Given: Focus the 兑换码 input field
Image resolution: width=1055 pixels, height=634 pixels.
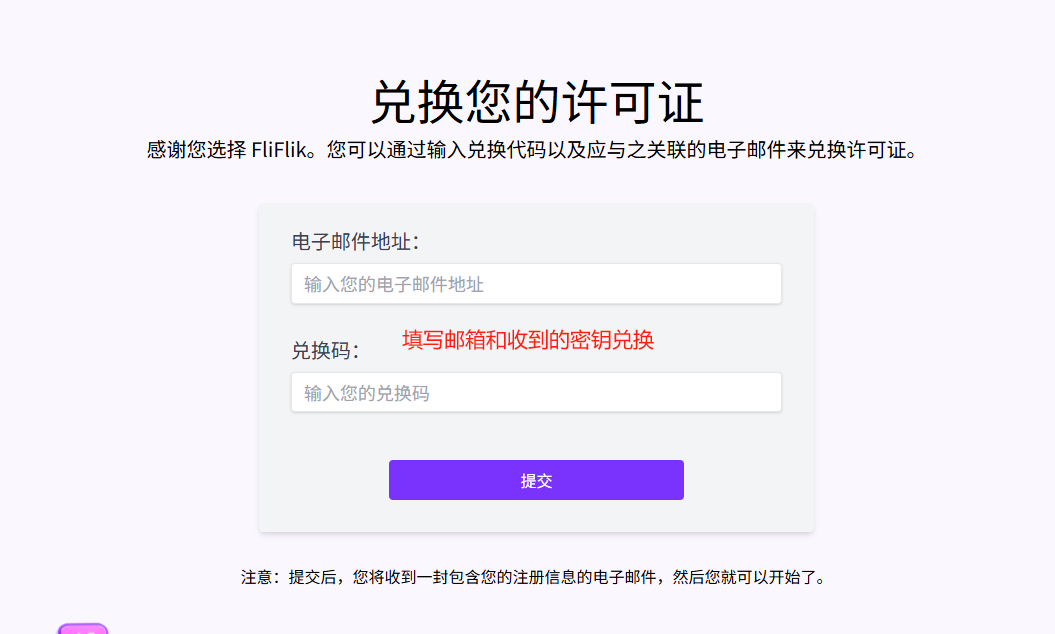Looking at the screenshot, I should click(536, 392).
